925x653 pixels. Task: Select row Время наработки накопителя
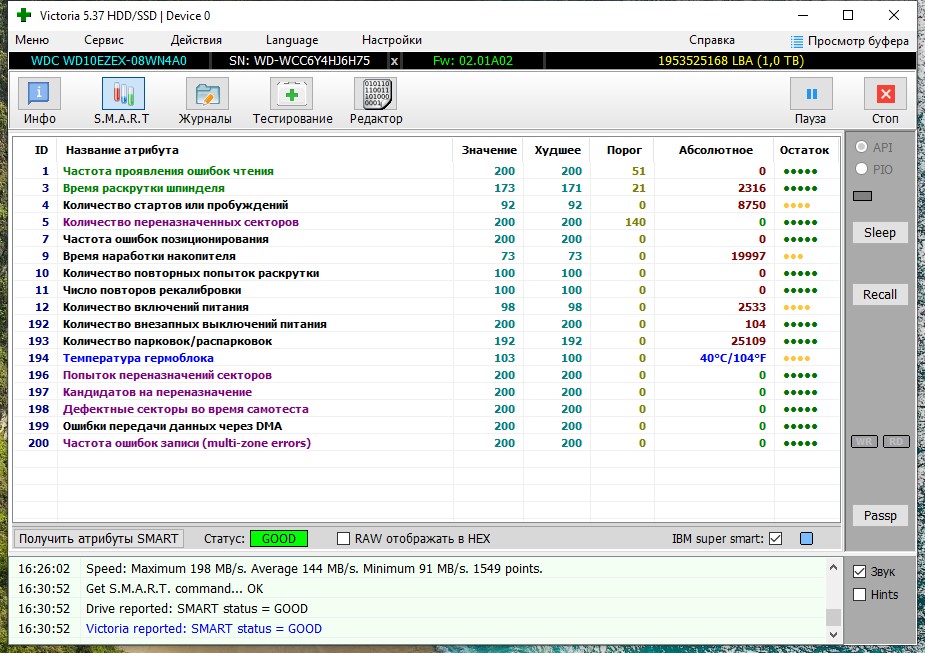[x=427, y=256]
